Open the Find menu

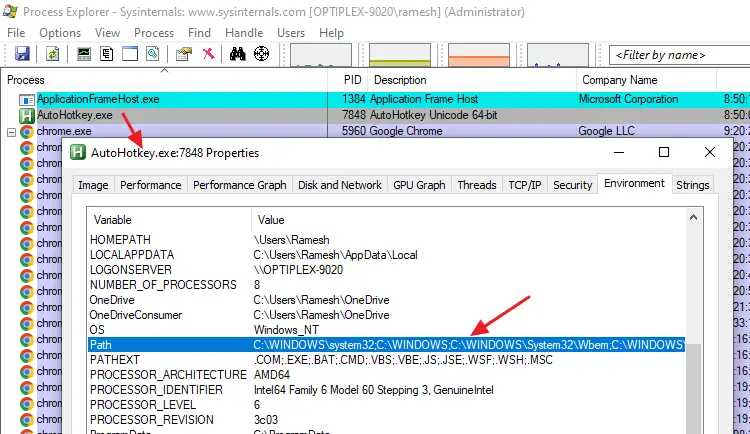[x=199, y=33]
